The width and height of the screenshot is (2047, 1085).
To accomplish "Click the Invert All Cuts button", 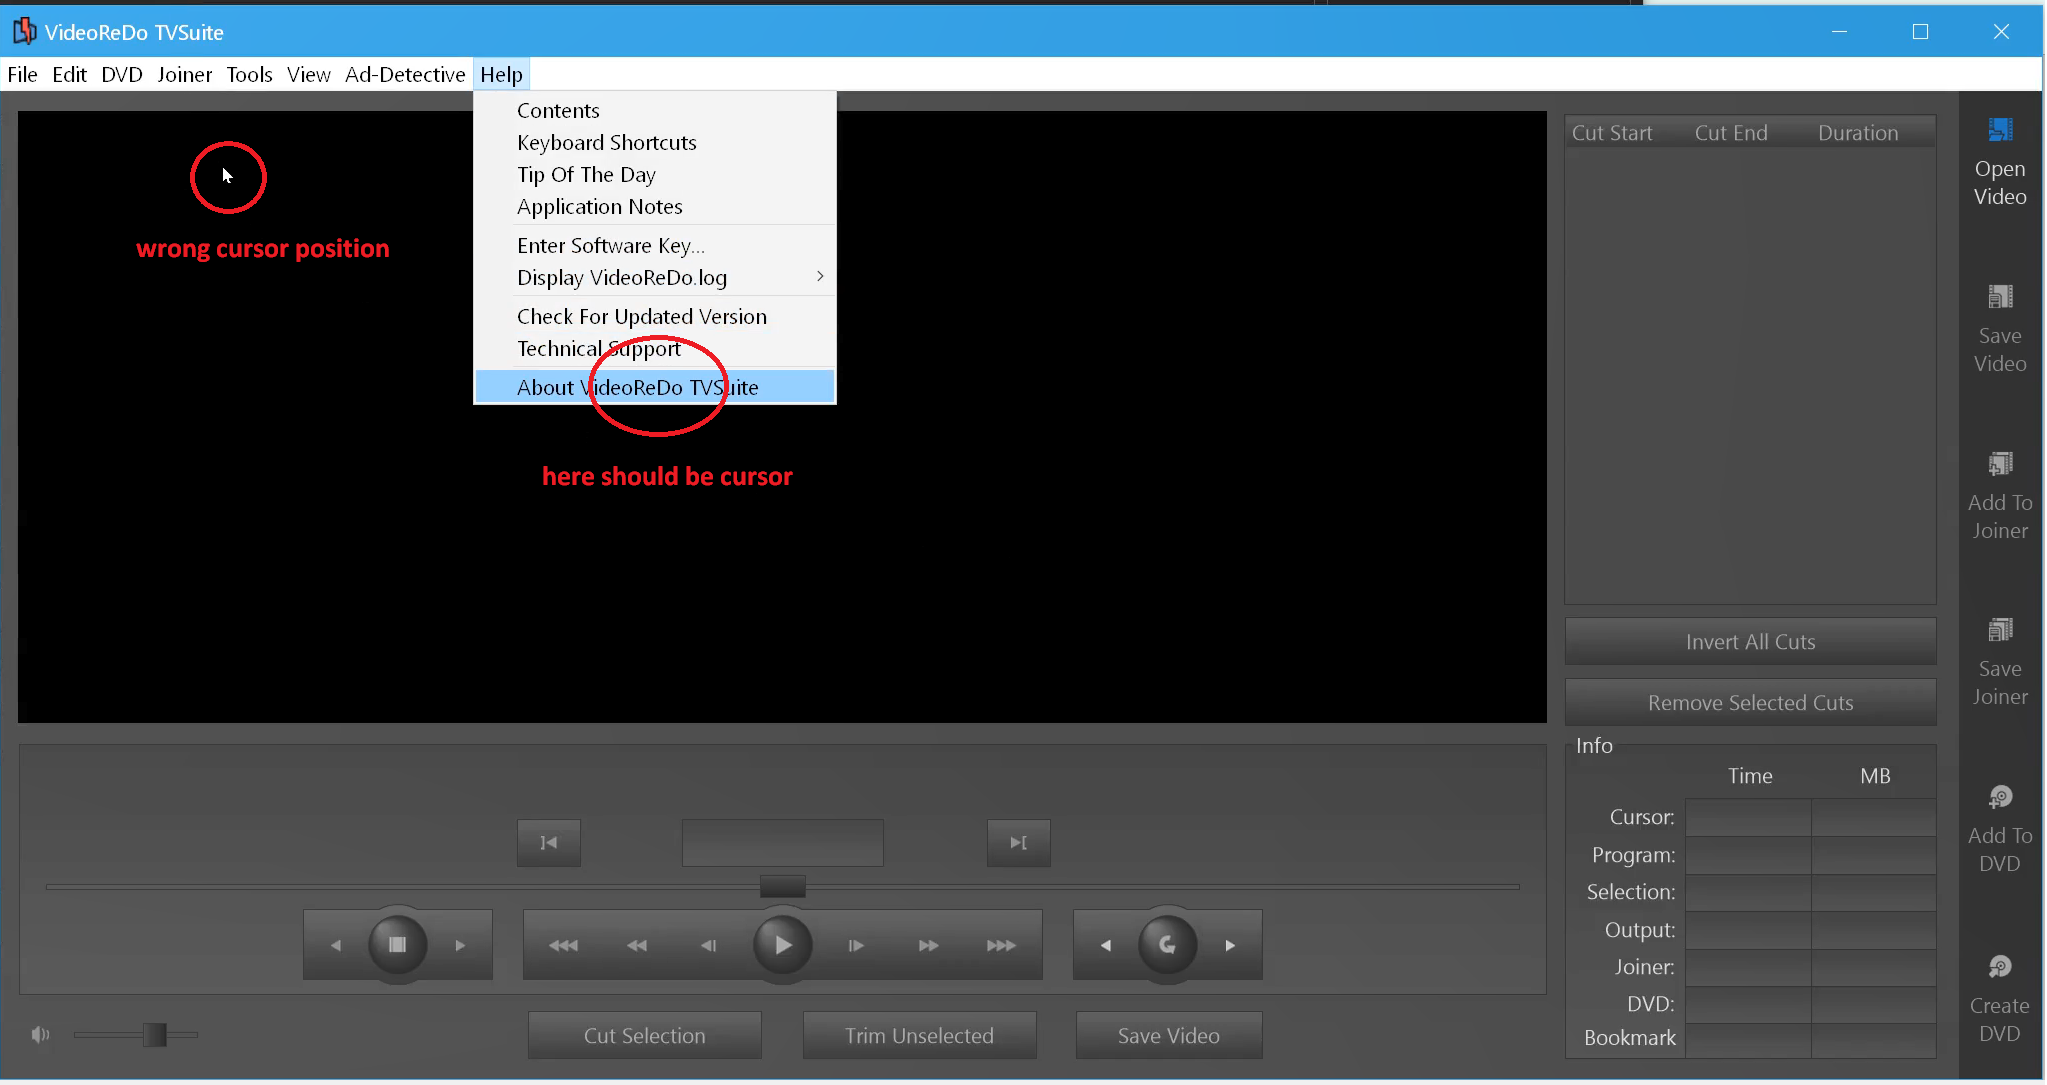I will [1749, 641].
